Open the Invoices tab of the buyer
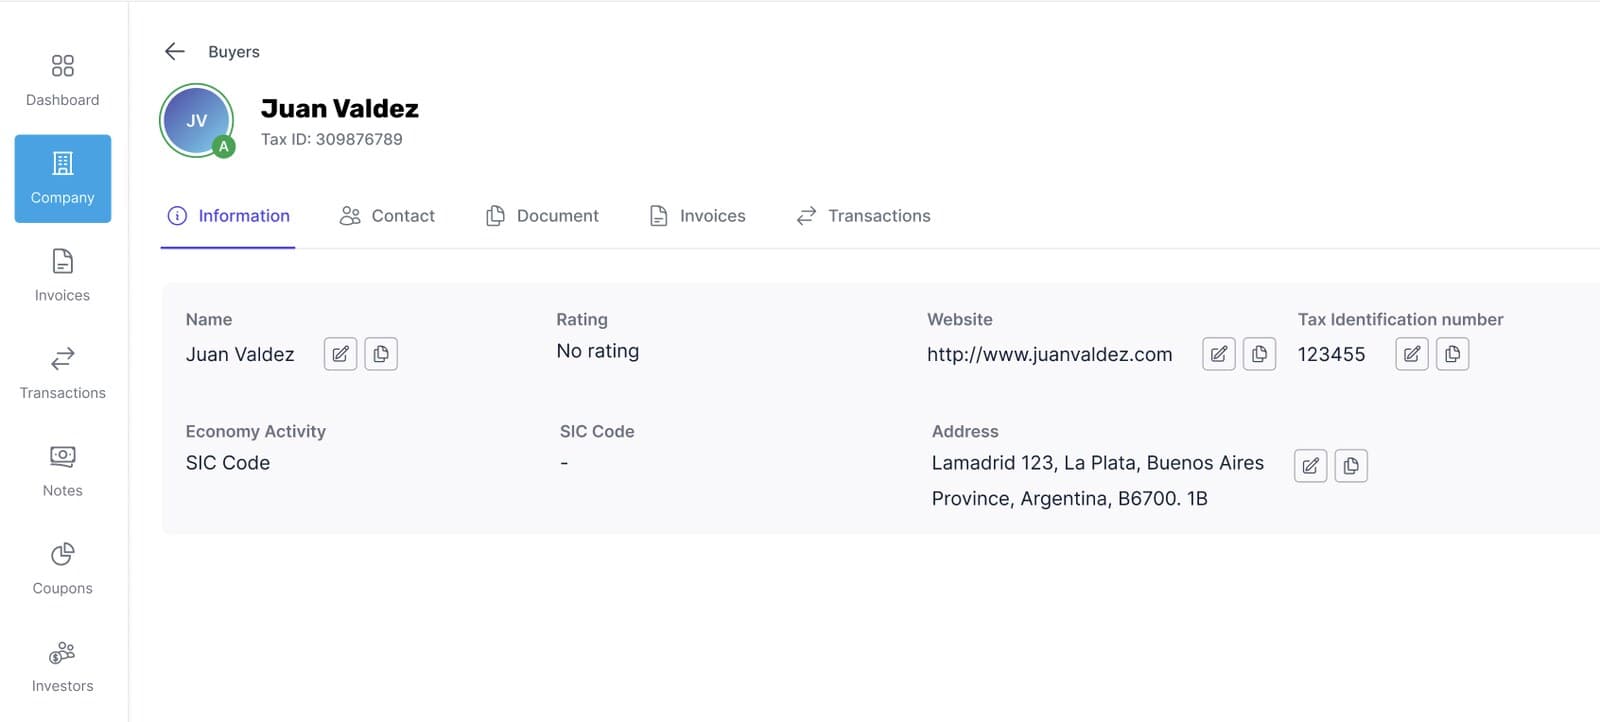 pos(697,216)
